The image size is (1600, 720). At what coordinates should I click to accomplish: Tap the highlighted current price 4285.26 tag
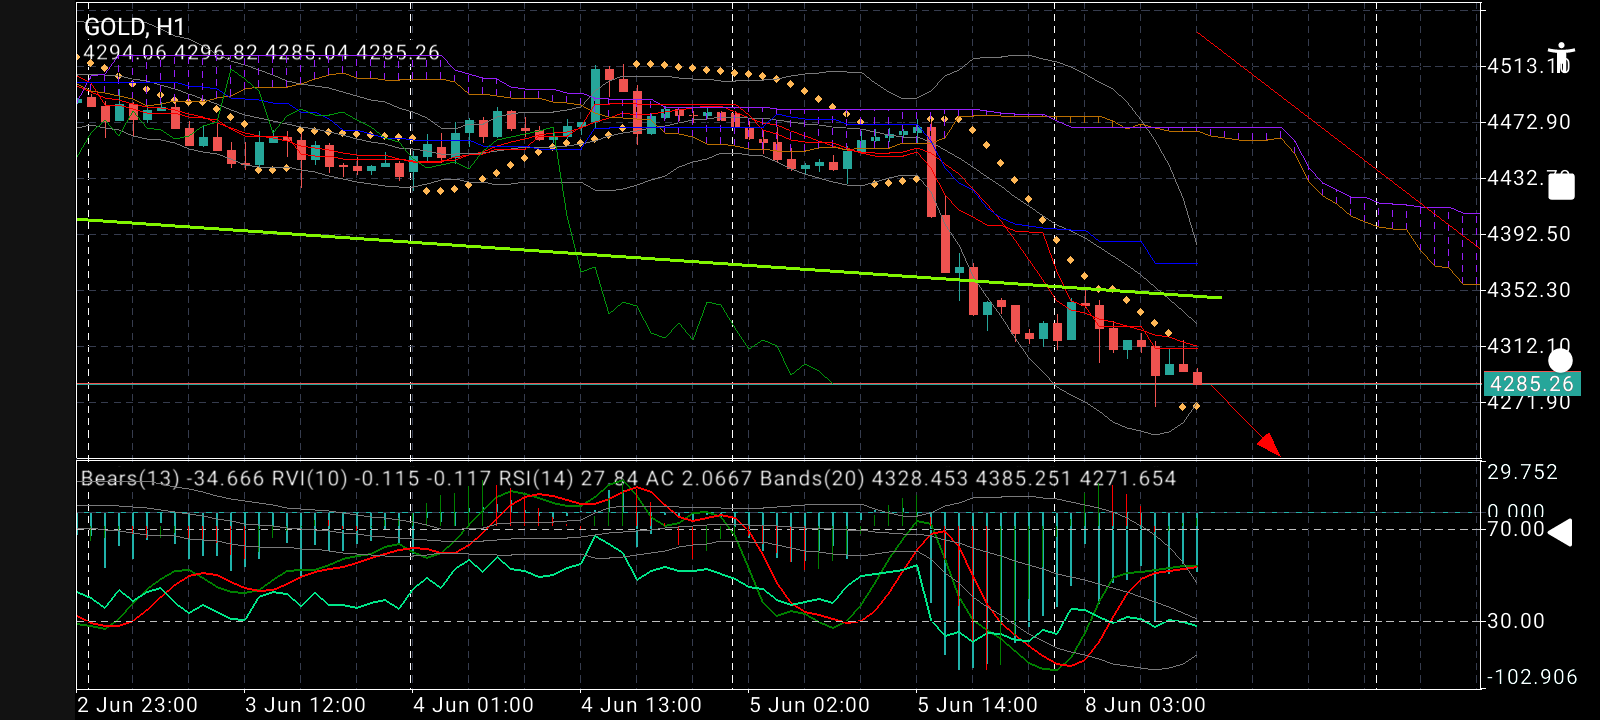[x=1531, y=384]
